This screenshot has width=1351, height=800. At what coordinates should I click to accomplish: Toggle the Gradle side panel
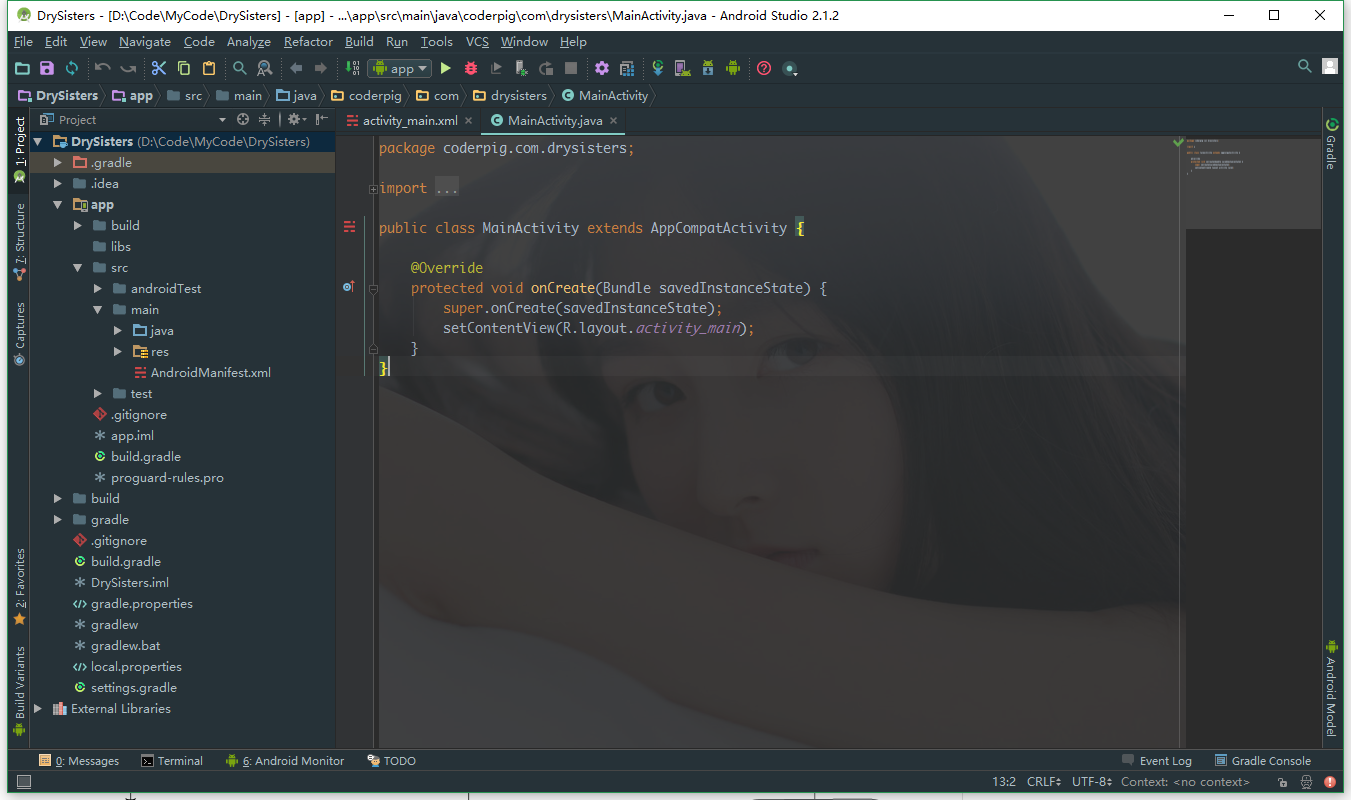(x=1332, y=145)
